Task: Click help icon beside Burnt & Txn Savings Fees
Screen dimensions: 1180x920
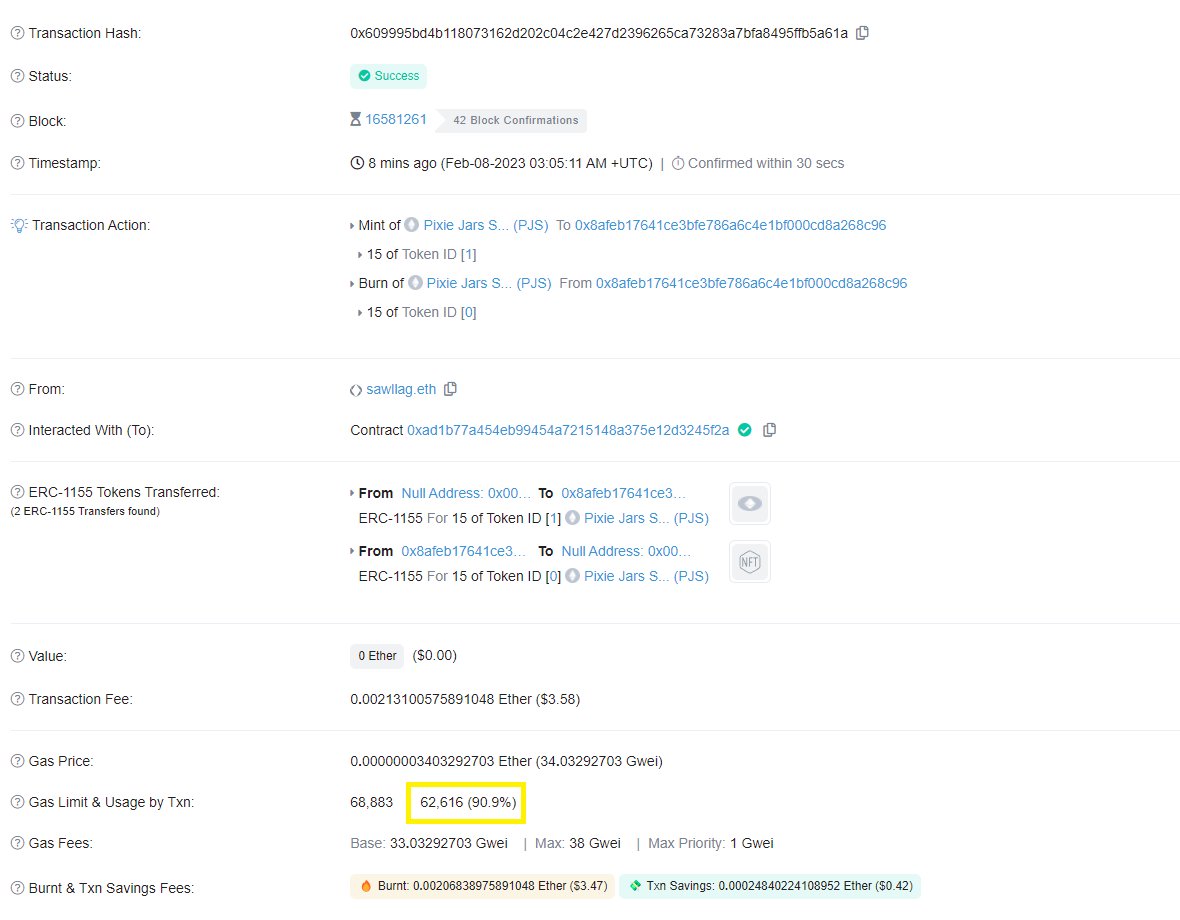Action: coord(17,888)
